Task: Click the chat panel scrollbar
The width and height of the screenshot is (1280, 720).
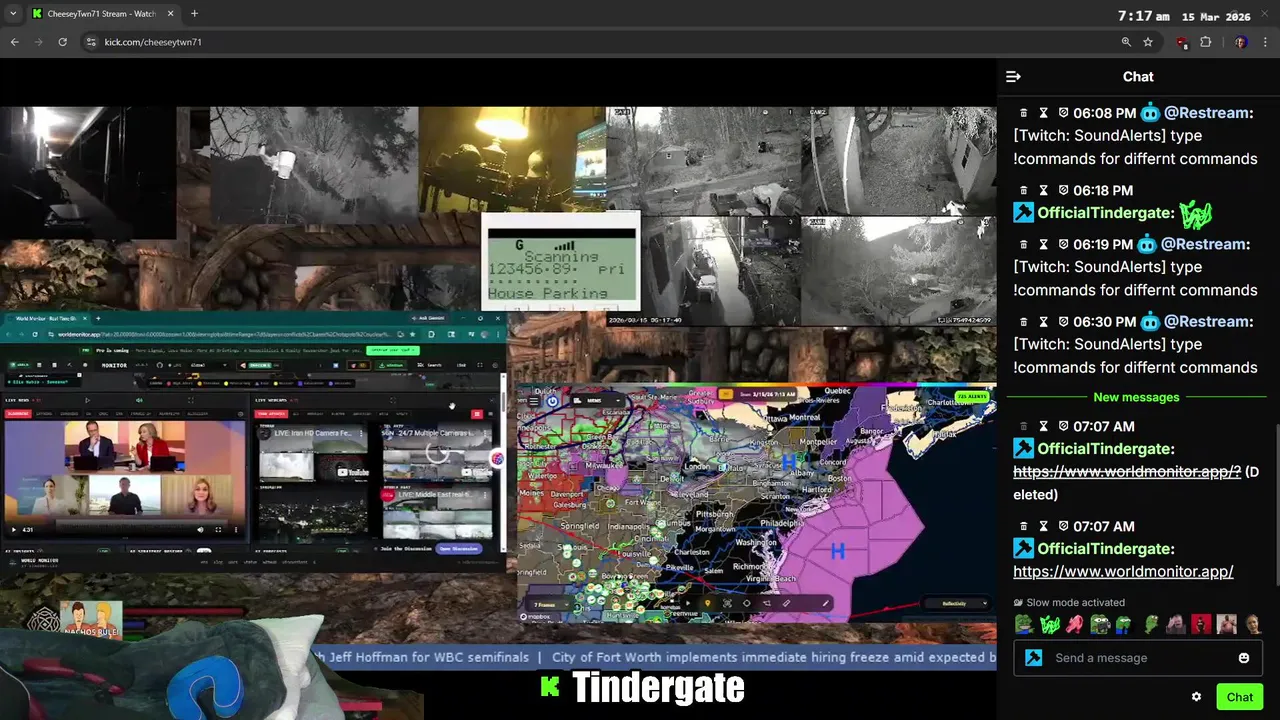Action: click(x=1276, y=505)
